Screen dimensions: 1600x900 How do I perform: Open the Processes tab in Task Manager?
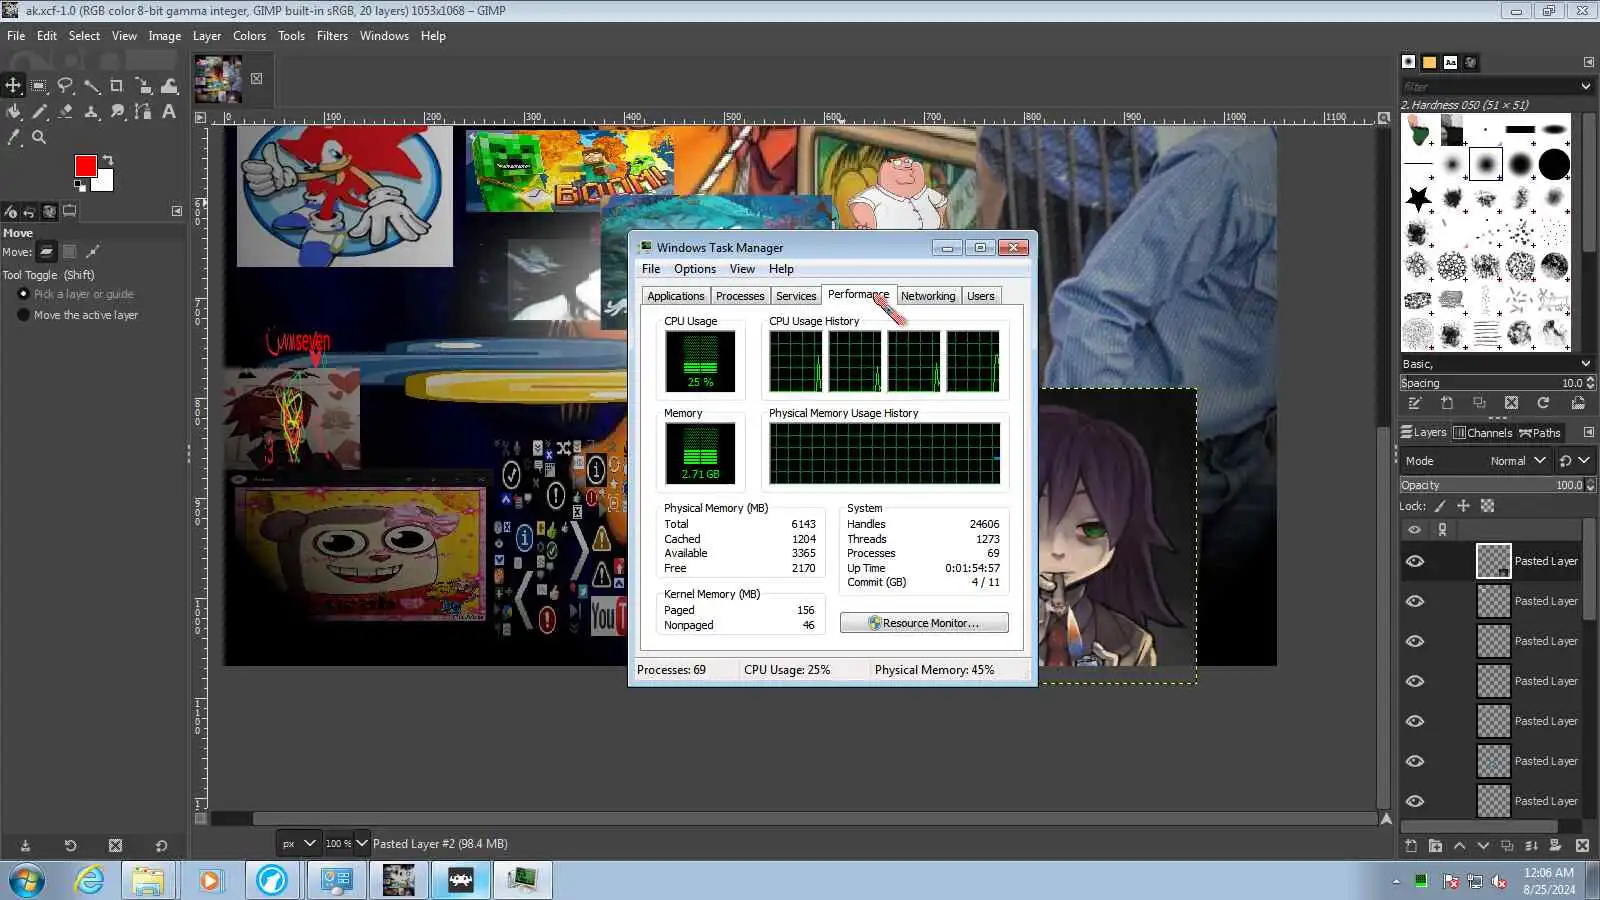pyautogui.click(x=740, y=296)
